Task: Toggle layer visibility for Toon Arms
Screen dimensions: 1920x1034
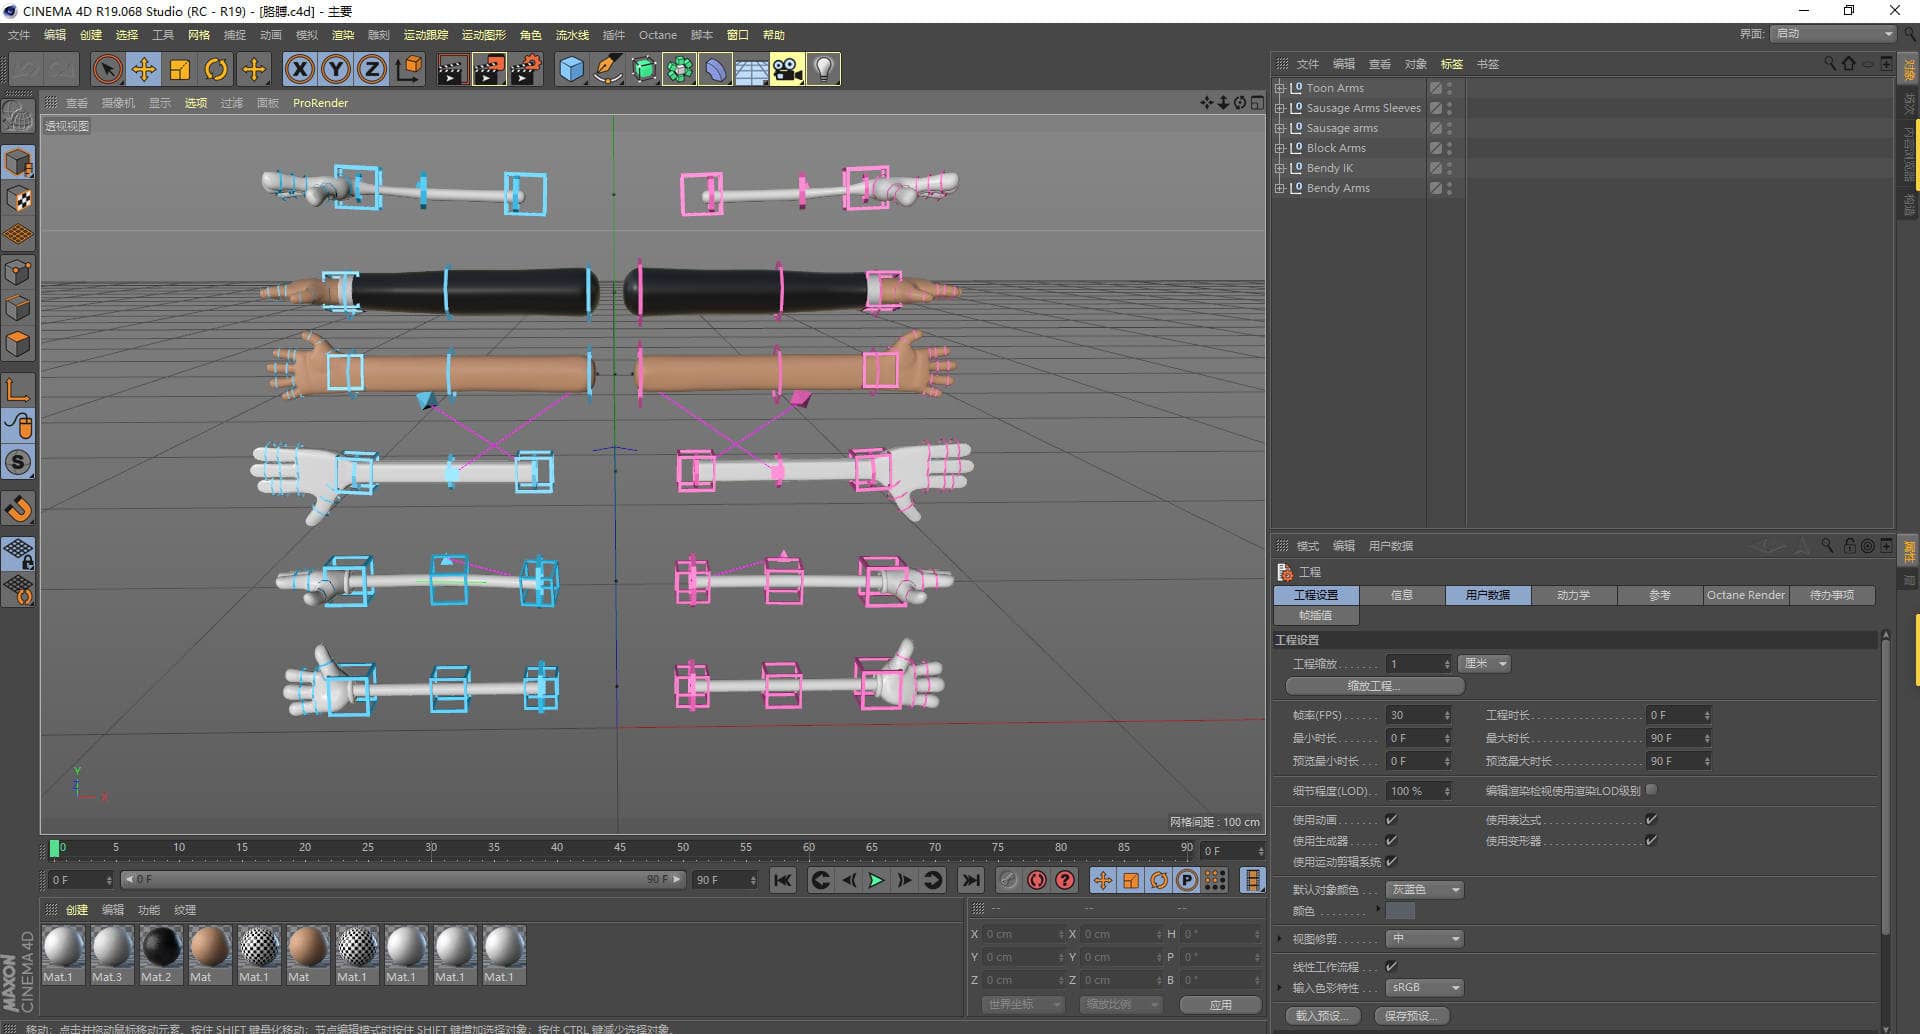Action: (1436, 88)
